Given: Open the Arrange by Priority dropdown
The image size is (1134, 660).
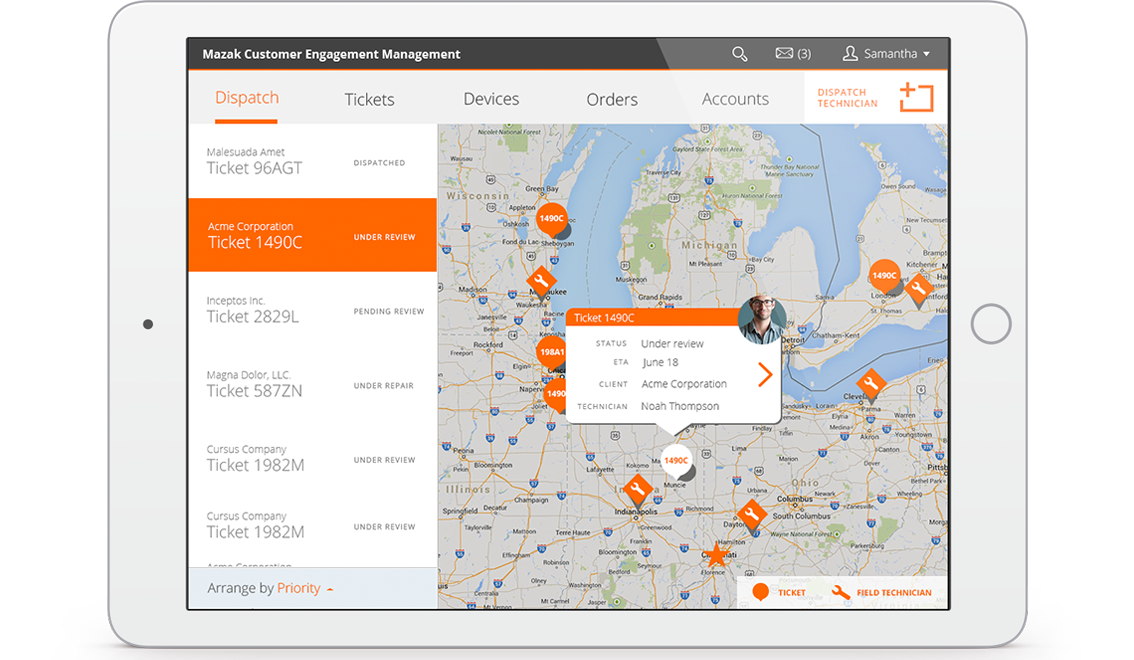Looking at the screenshot, I should point(270,588).
